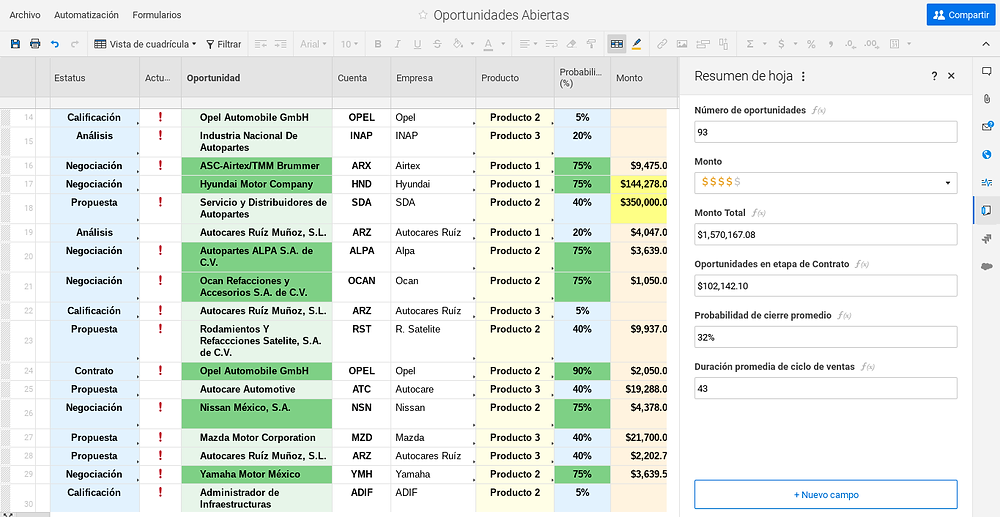Image resolution: width=1000 pixels, height=517 pixels.
Task: Indent the selected row
Action: click(x=280, y=44)
